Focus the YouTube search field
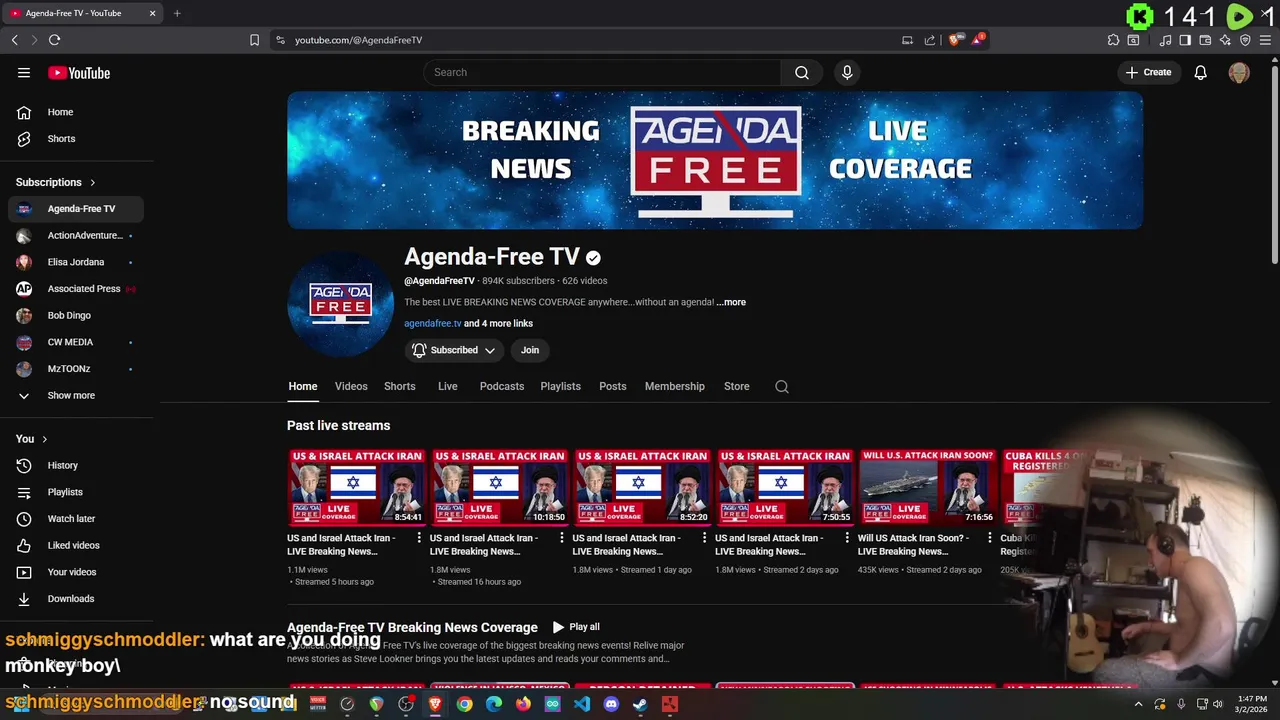Viewport: 1280px width, 720px height. coord(602,72)
